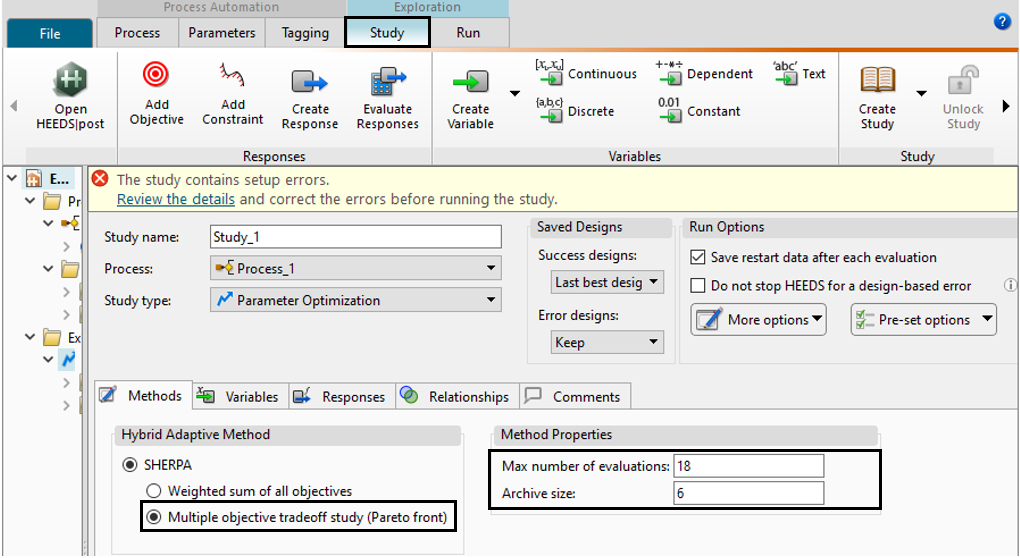Screen dimensions: 1020x558
Task: Toggle Save restart data after each evaluation
Action: point(699,257)
